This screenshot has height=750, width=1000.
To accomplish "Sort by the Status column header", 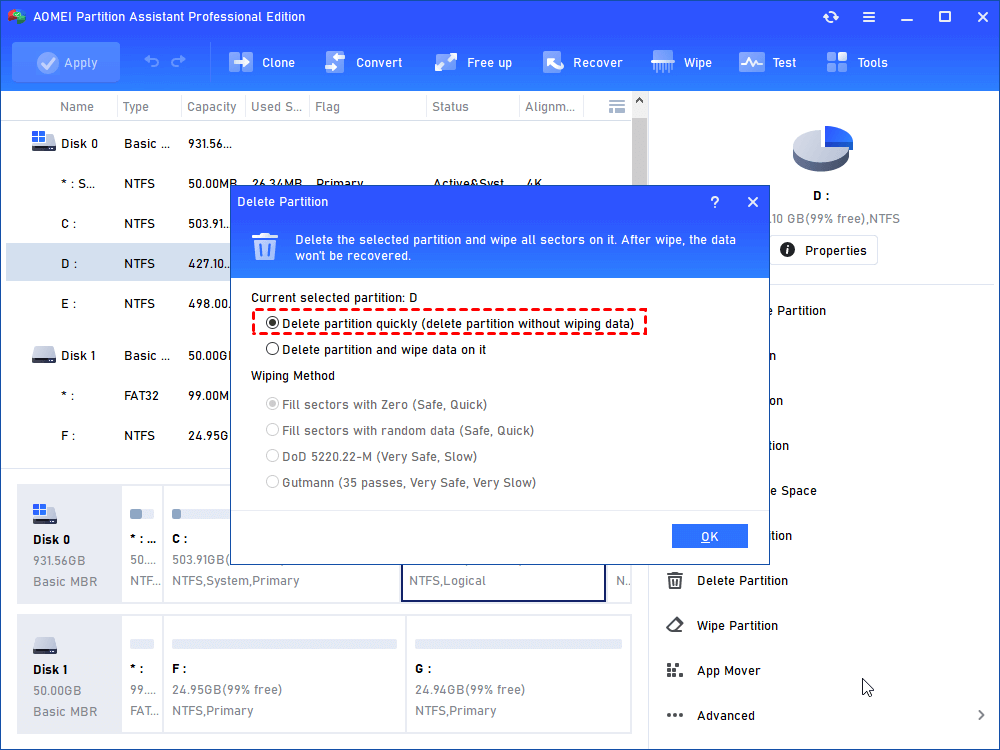I will click(x=450, y=107).
